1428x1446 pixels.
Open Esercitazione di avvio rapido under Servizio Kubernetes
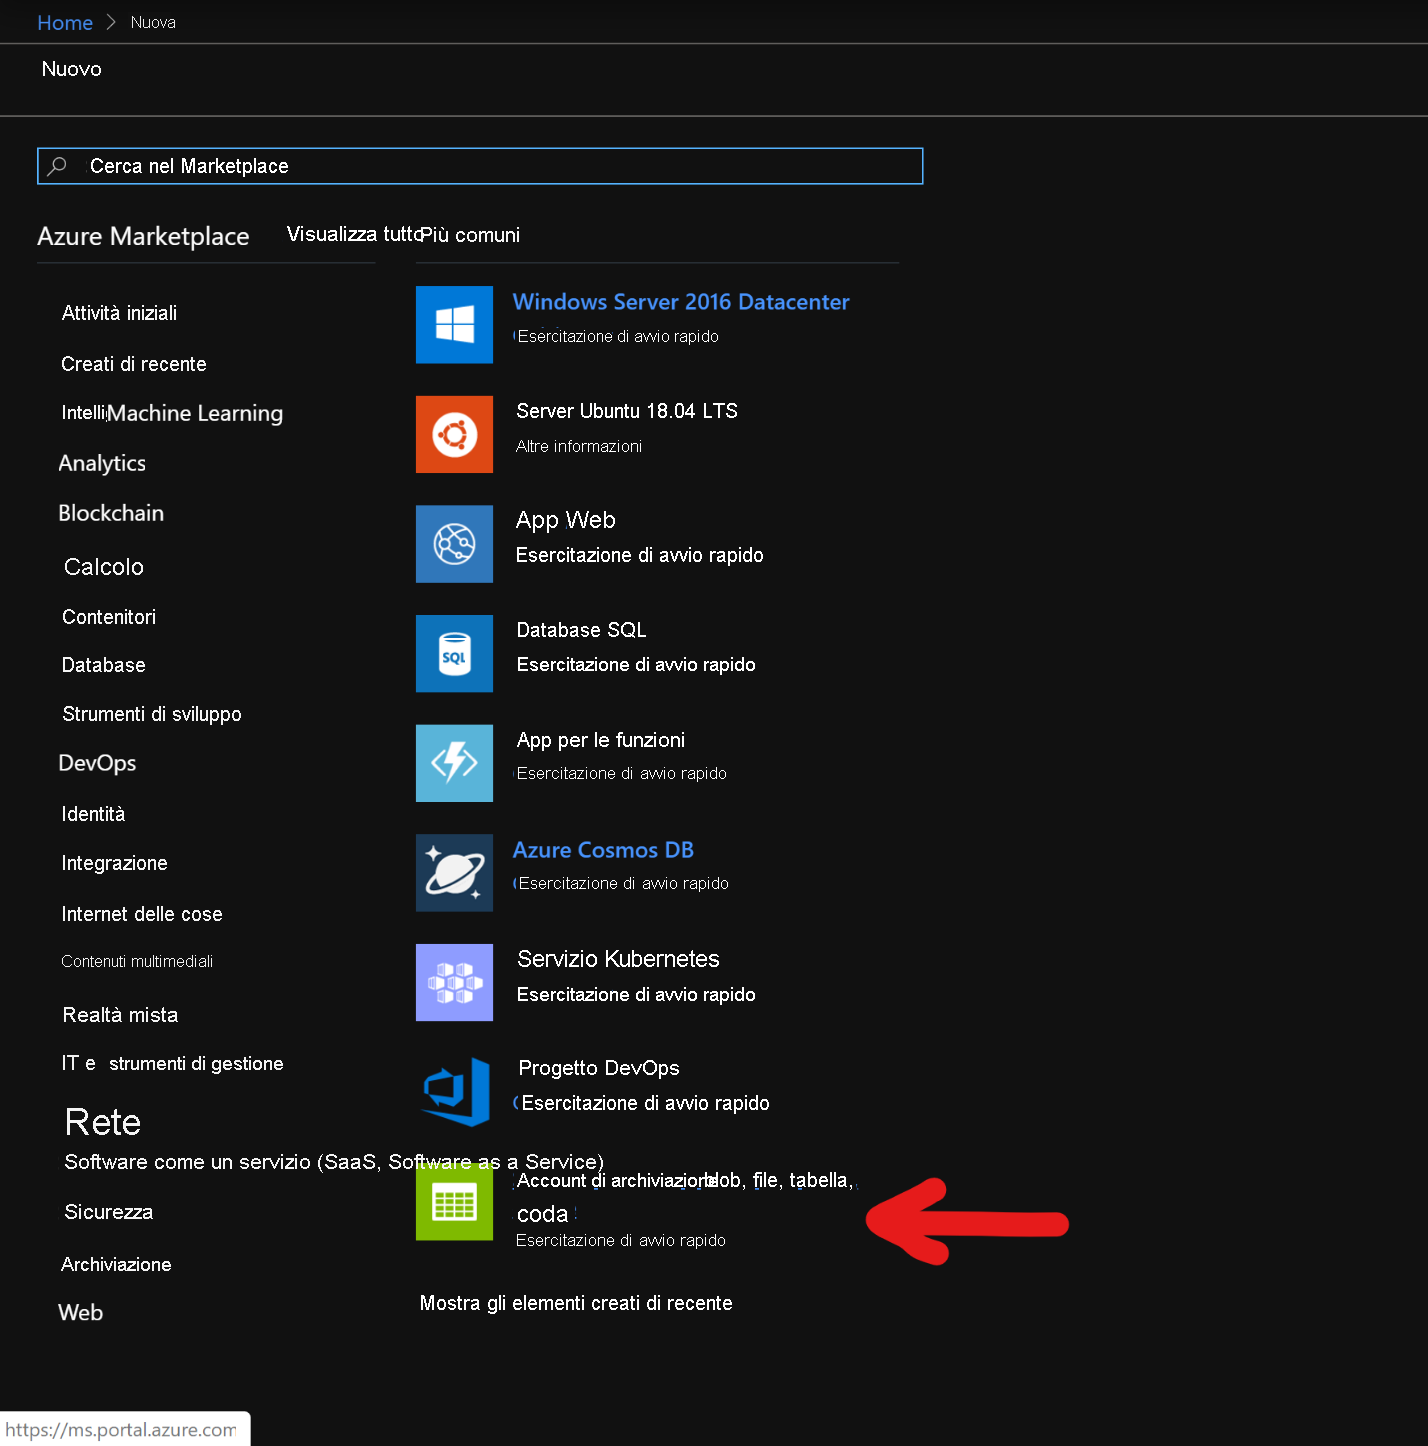pos(636,995)
